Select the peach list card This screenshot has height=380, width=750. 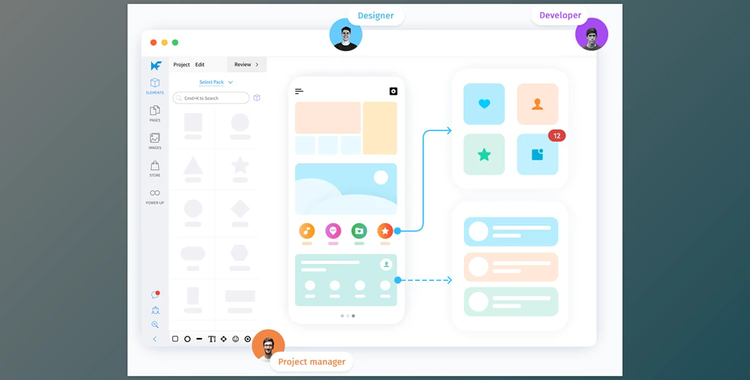tap(511, 267)
